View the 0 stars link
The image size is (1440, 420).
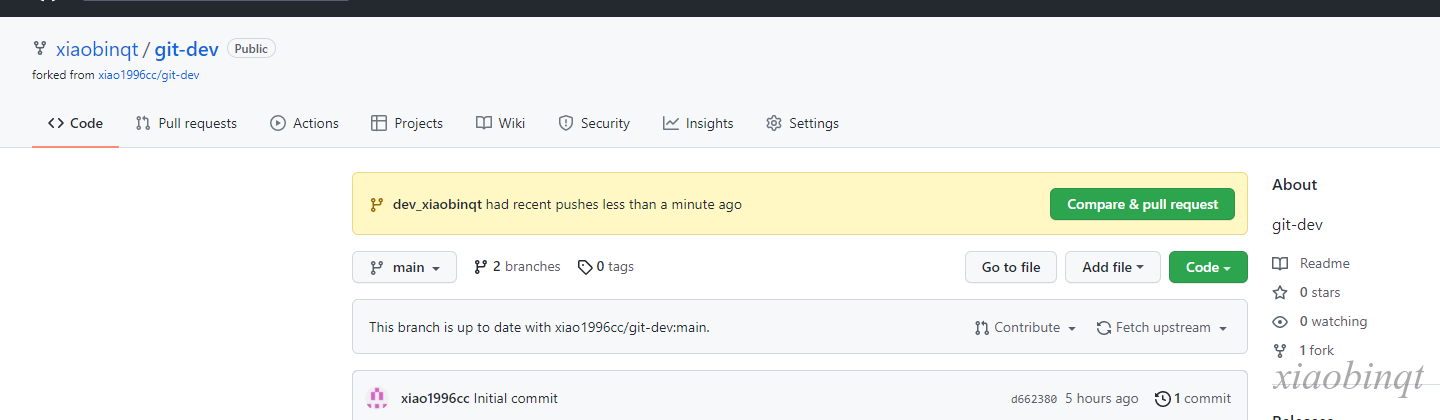pyautogui.click(x=1306, y=292)
